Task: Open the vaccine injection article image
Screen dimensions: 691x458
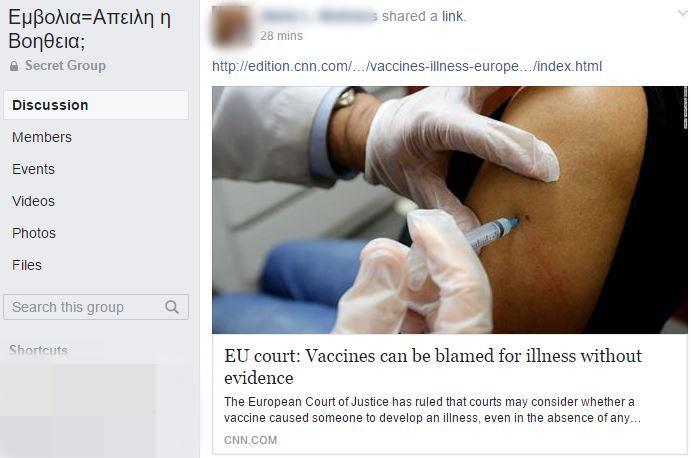Action: 450,210
